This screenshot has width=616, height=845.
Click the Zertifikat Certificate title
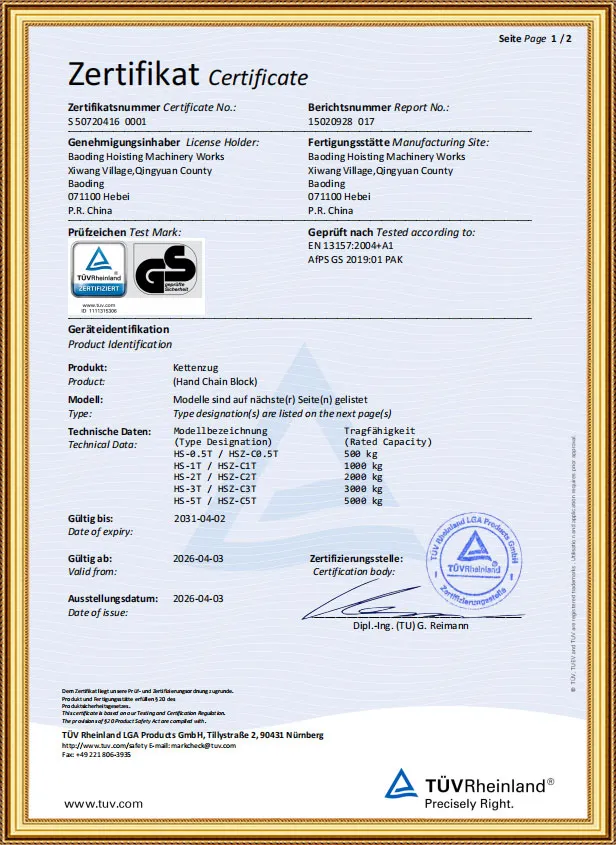188,74
